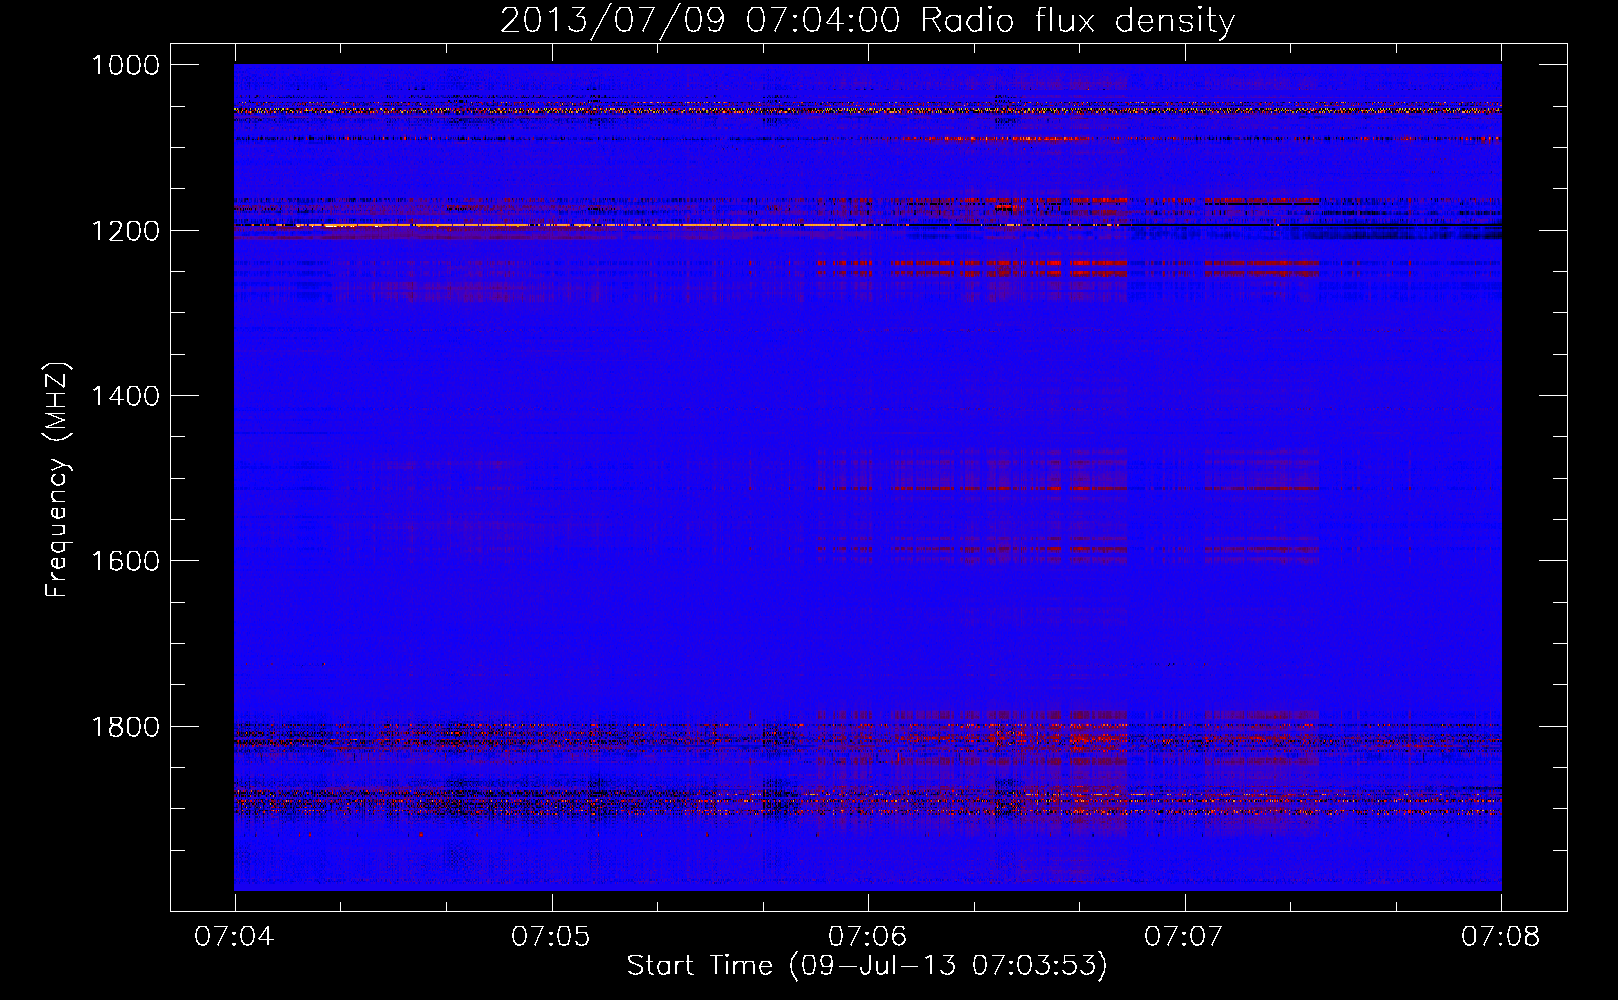Screen dimensions: 1618x1000
Task: Click the 'Frequency (MHZ)' y-axis label
Action: (x=58, y=480)
